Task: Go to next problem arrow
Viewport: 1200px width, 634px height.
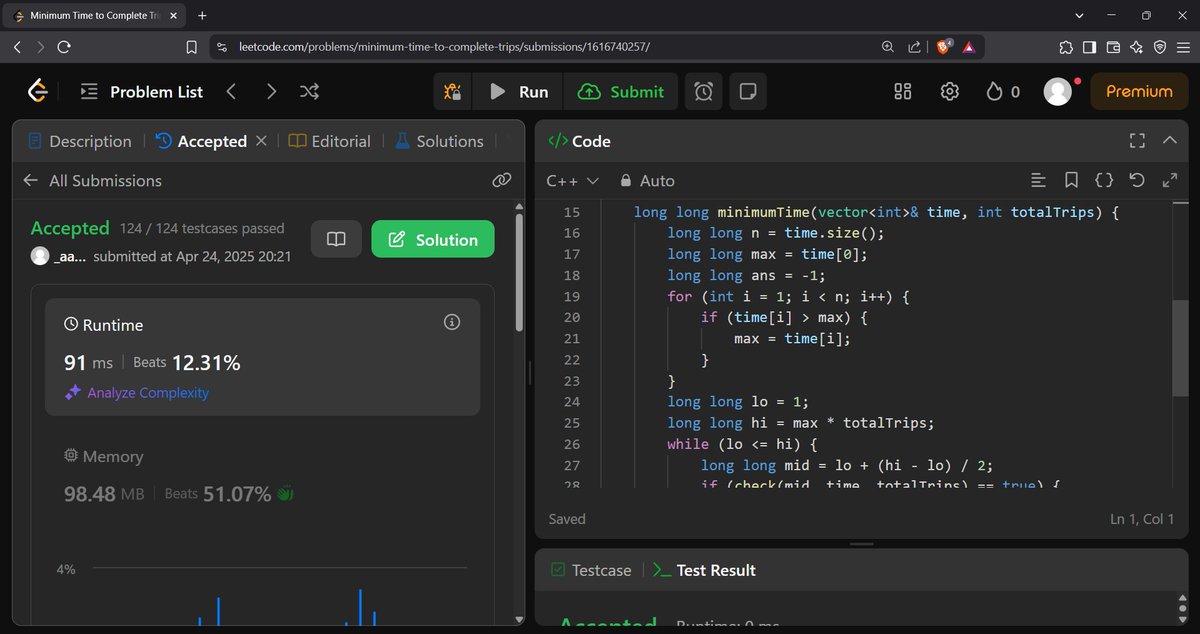Action: tap(271, 91)
